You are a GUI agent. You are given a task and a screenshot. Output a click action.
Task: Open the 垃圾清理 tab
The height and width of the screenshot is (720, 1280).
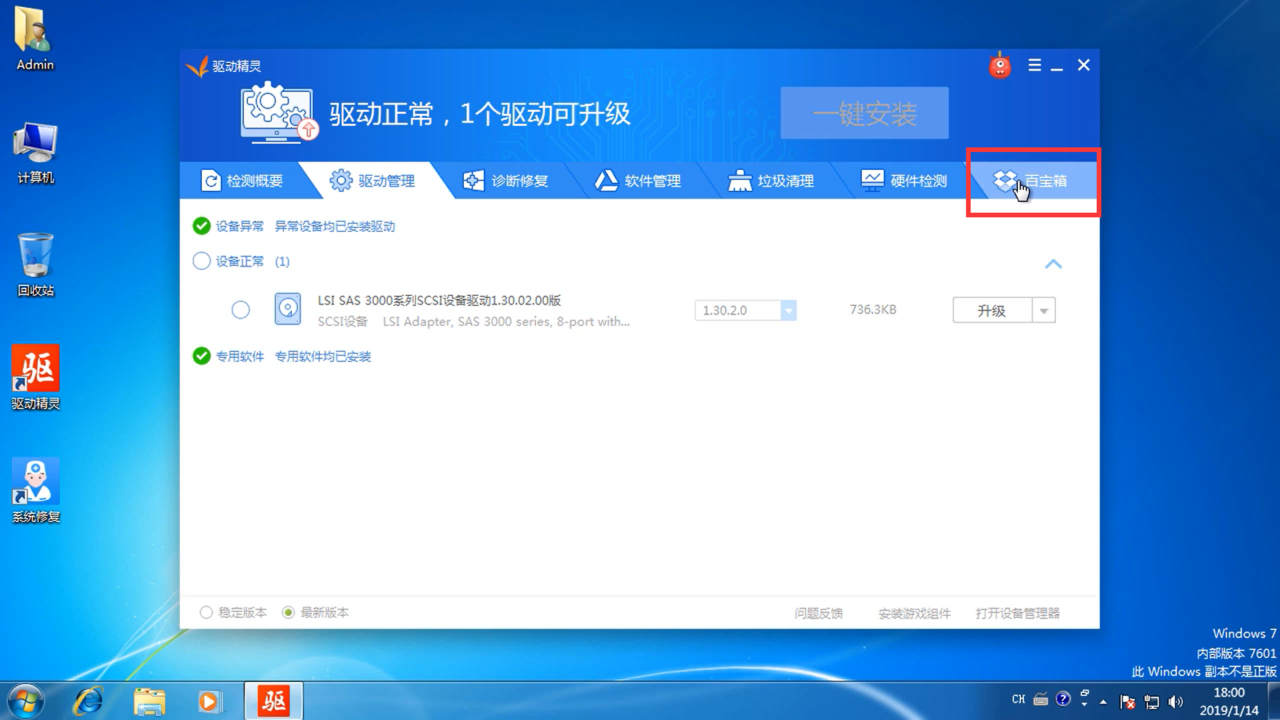[771, 181]
